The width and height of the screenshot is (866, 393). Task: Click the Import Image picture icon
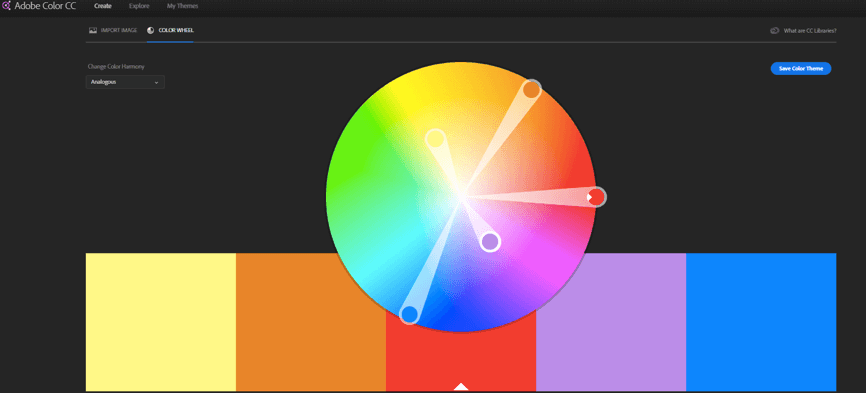pyautogui.click(x=93, y=30)
